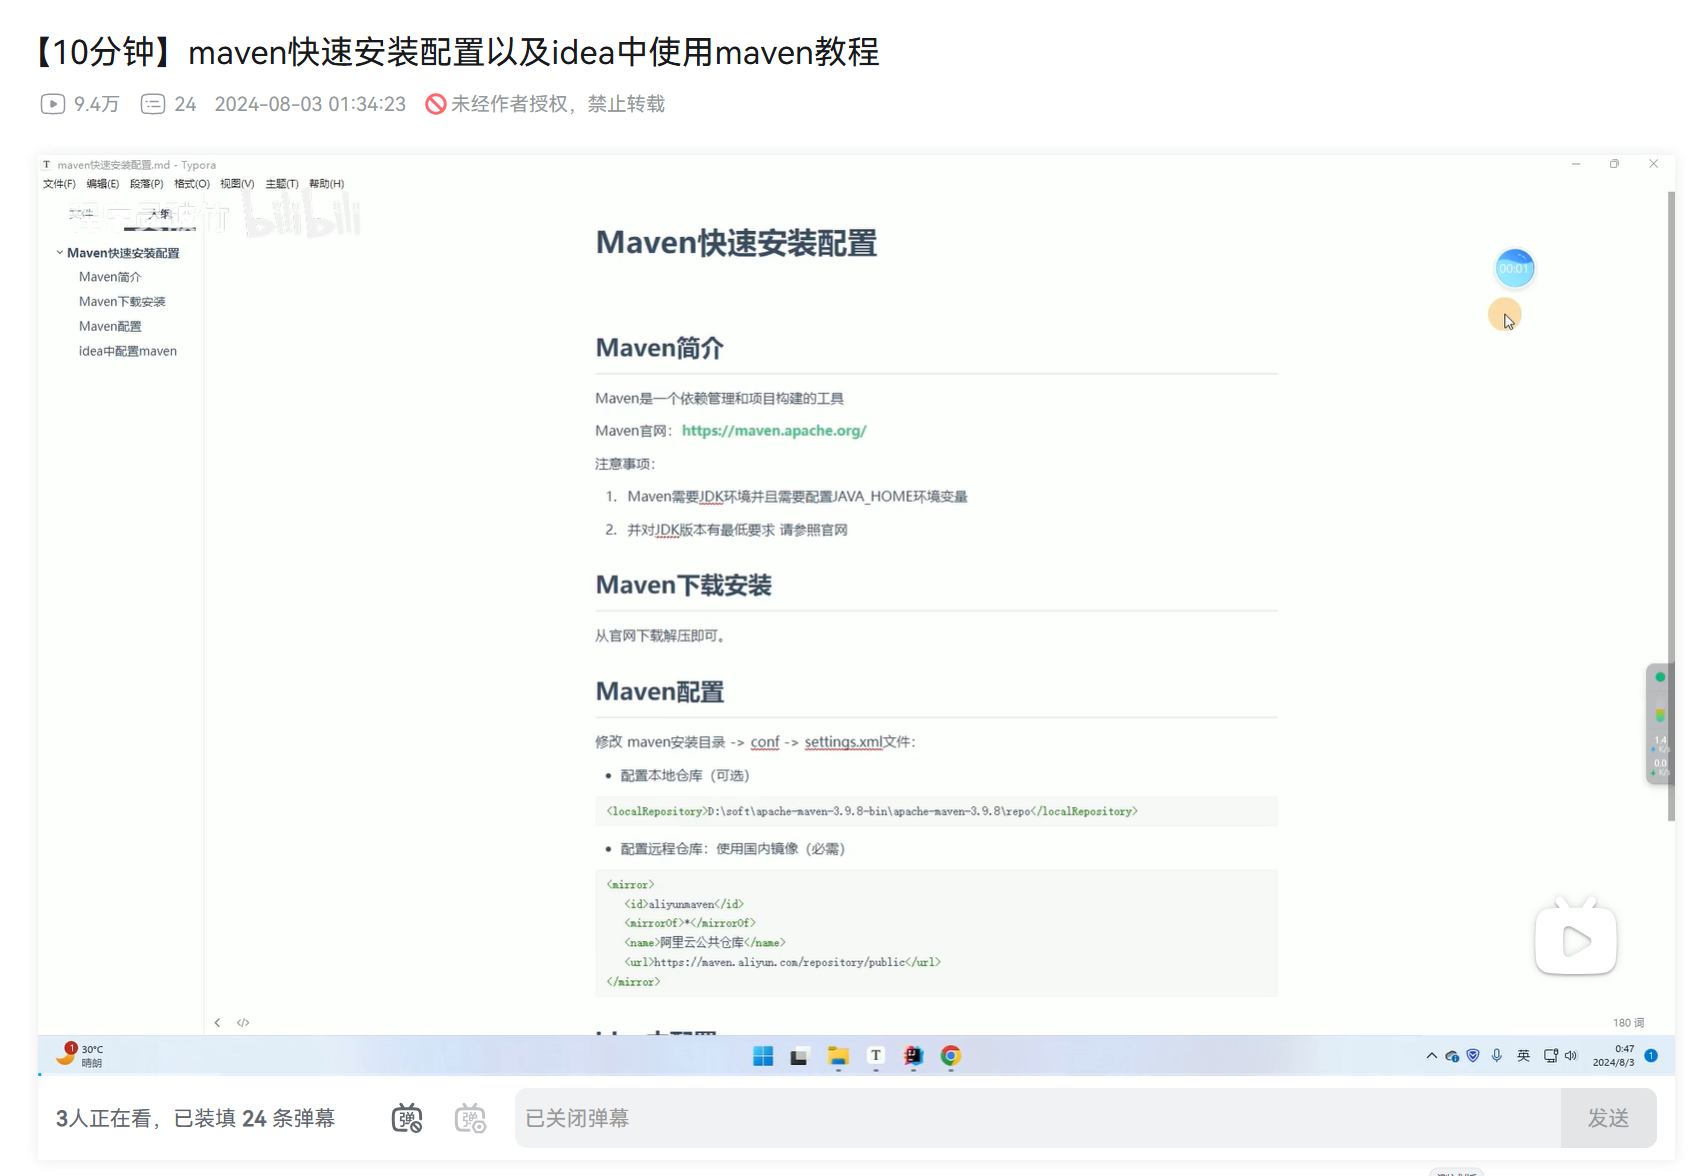Viewport: 1695px width, 1176px height.
Task: Toggle the danmaku display switch icon
Action: [407, 1118]
